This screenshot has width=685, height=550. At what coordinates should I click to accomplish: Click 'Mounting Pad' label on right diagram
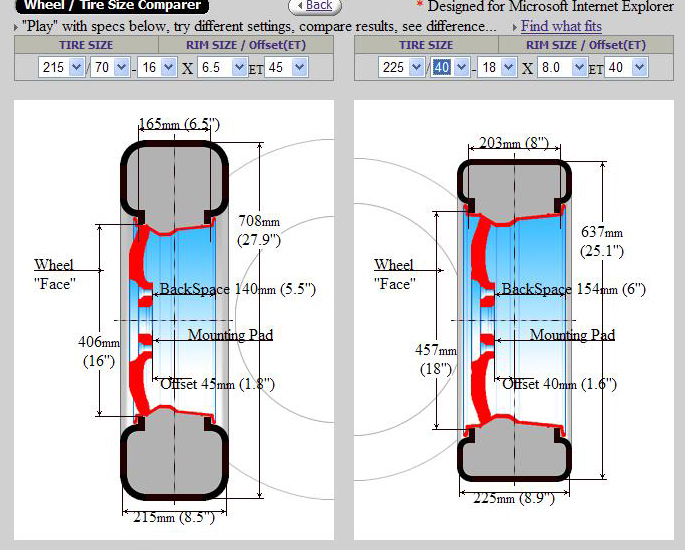[572, 335]
